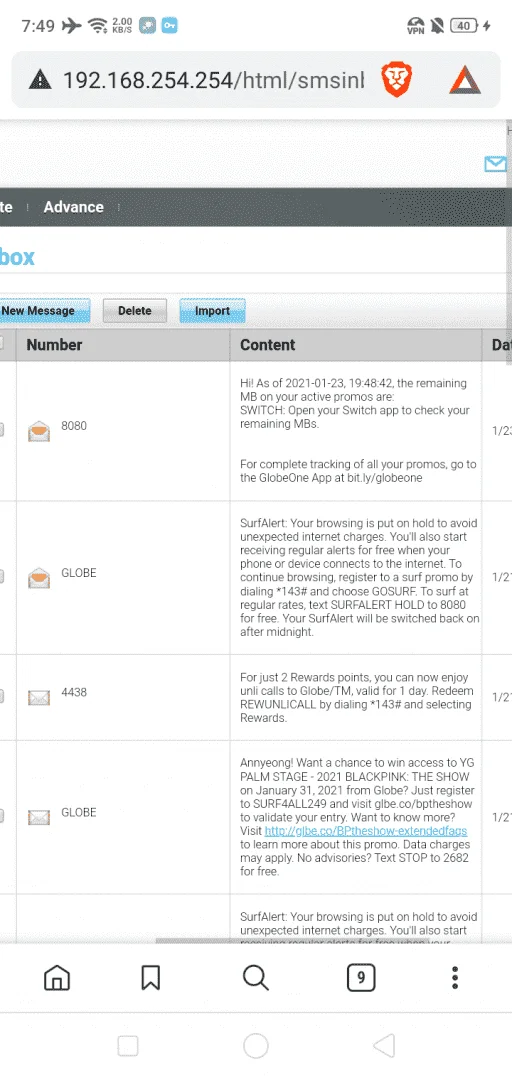Viewport: 512px width, 1080px height.
Task: Tap the muted bell notification icon
Action: 436,26
